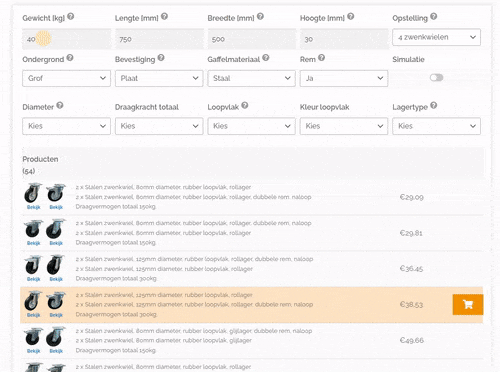Open Rem dropdown set to Ja
500x372 pixels.
pos(344,78)
